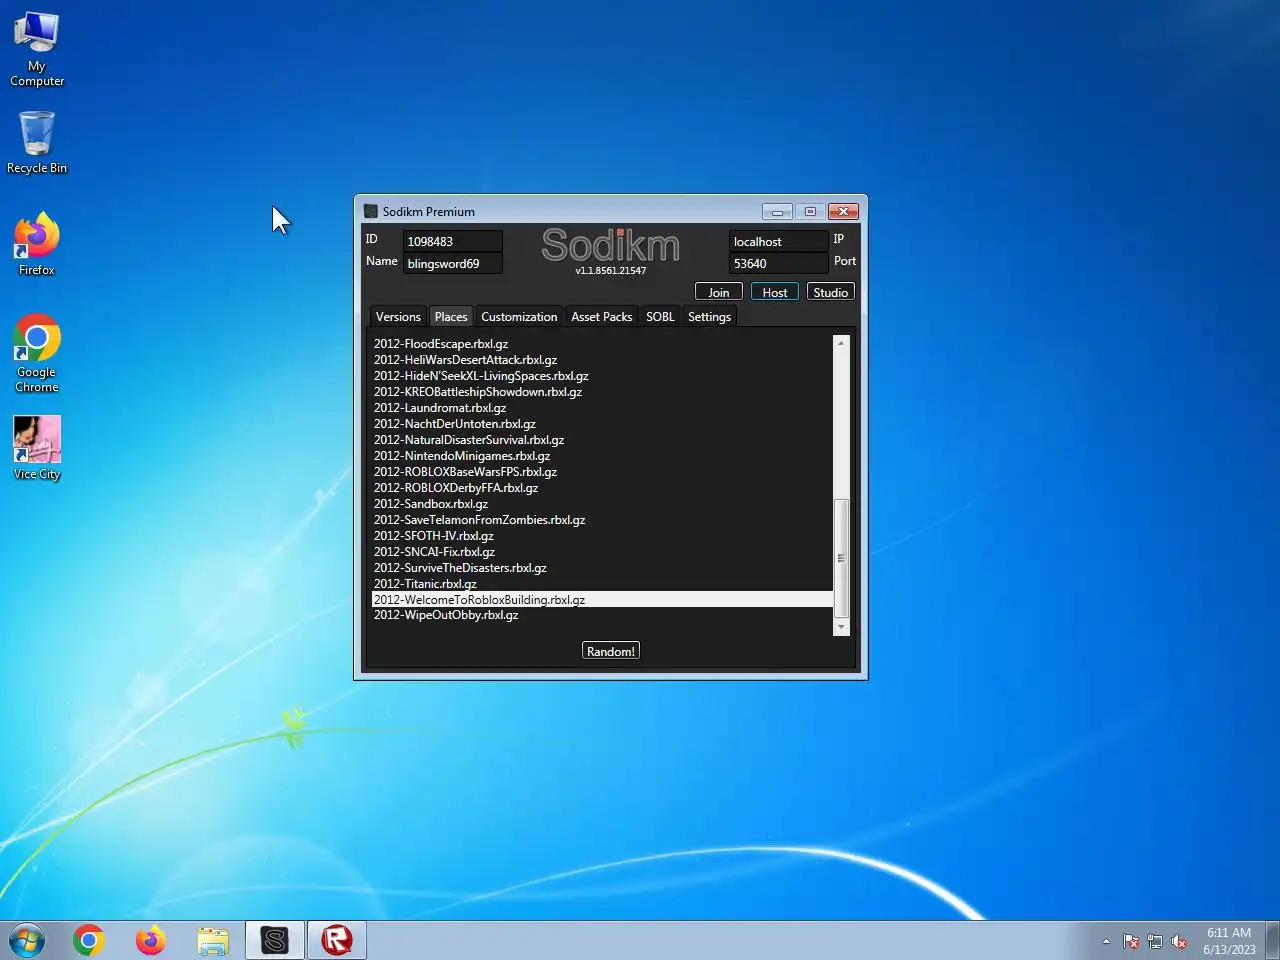Select 2012-ROBLOXDerbyFFA.rbxl.gz
Screen dimensions: 1280x960
602,488
